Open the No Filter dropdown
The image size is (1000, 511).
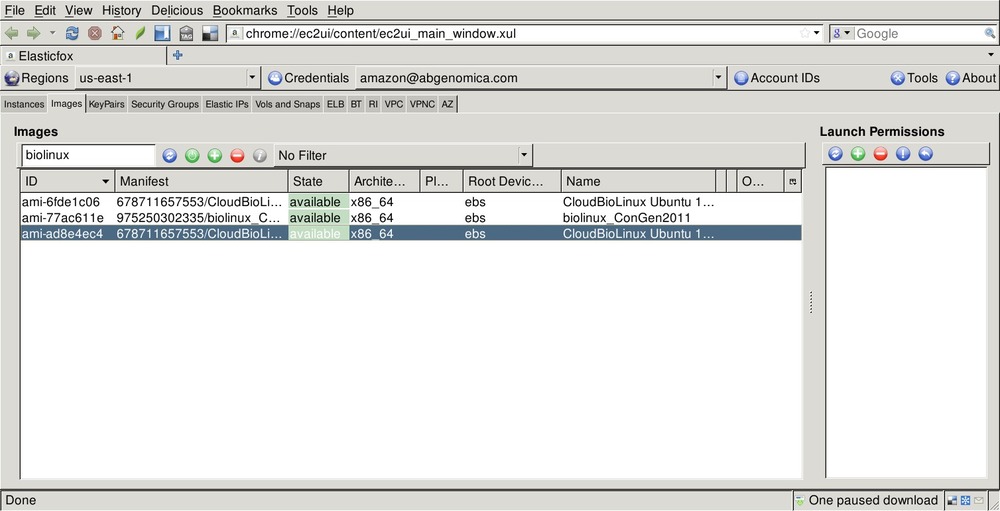[x=403, y=155]
